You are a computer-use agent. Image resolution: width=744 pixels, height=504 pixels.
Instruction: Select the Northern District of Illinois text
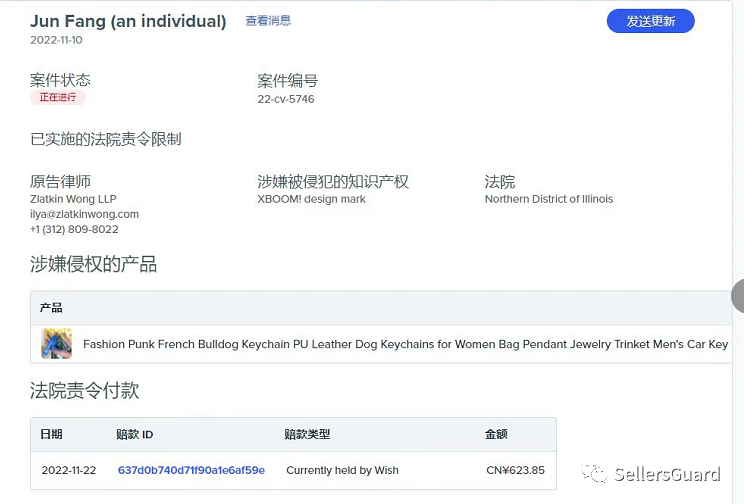click(549, 199)
